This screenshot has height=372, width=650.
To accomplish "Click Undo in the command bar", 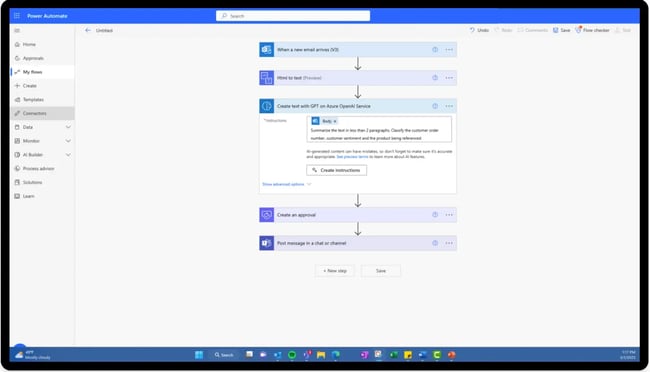I will (x=479, y=30).
